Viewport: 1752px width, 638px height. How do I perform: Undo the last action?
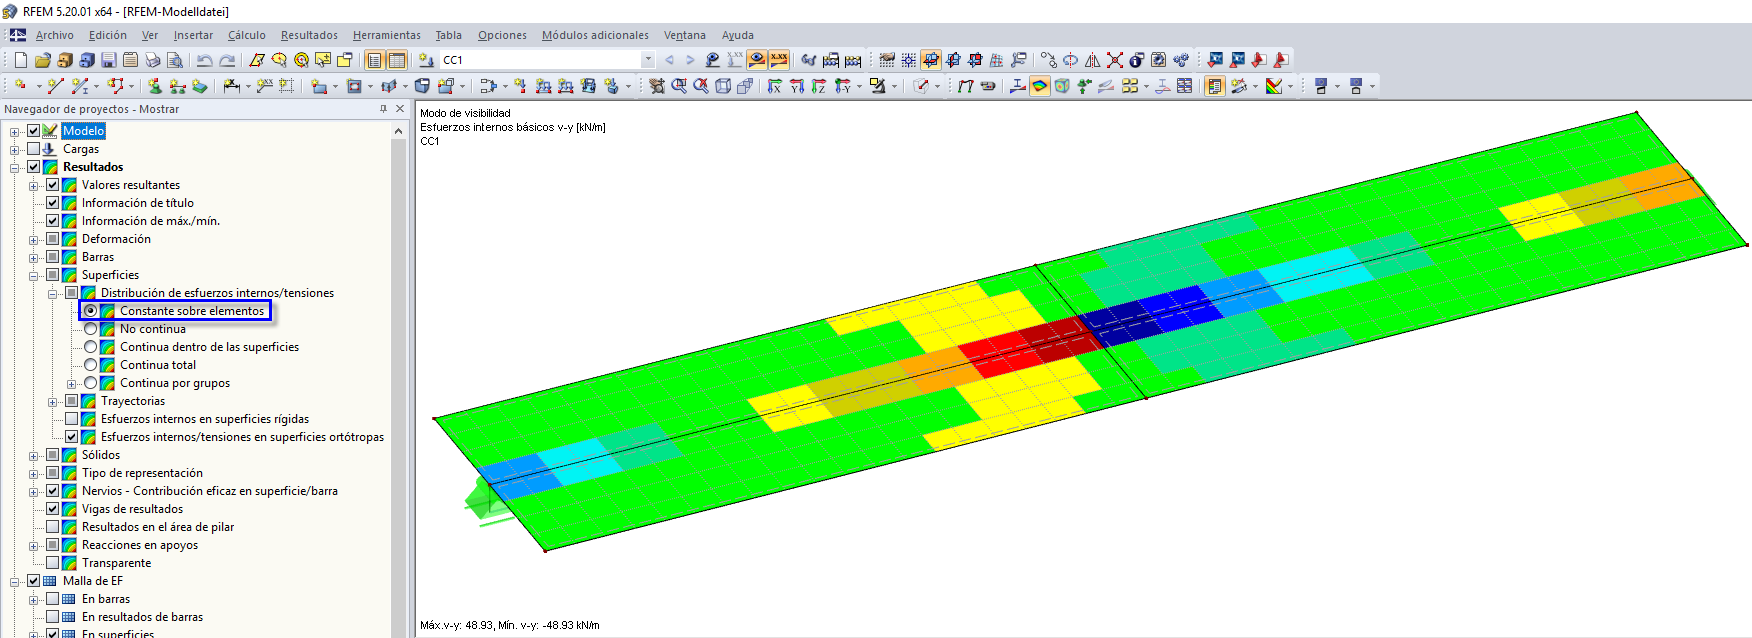coord(204,60)
